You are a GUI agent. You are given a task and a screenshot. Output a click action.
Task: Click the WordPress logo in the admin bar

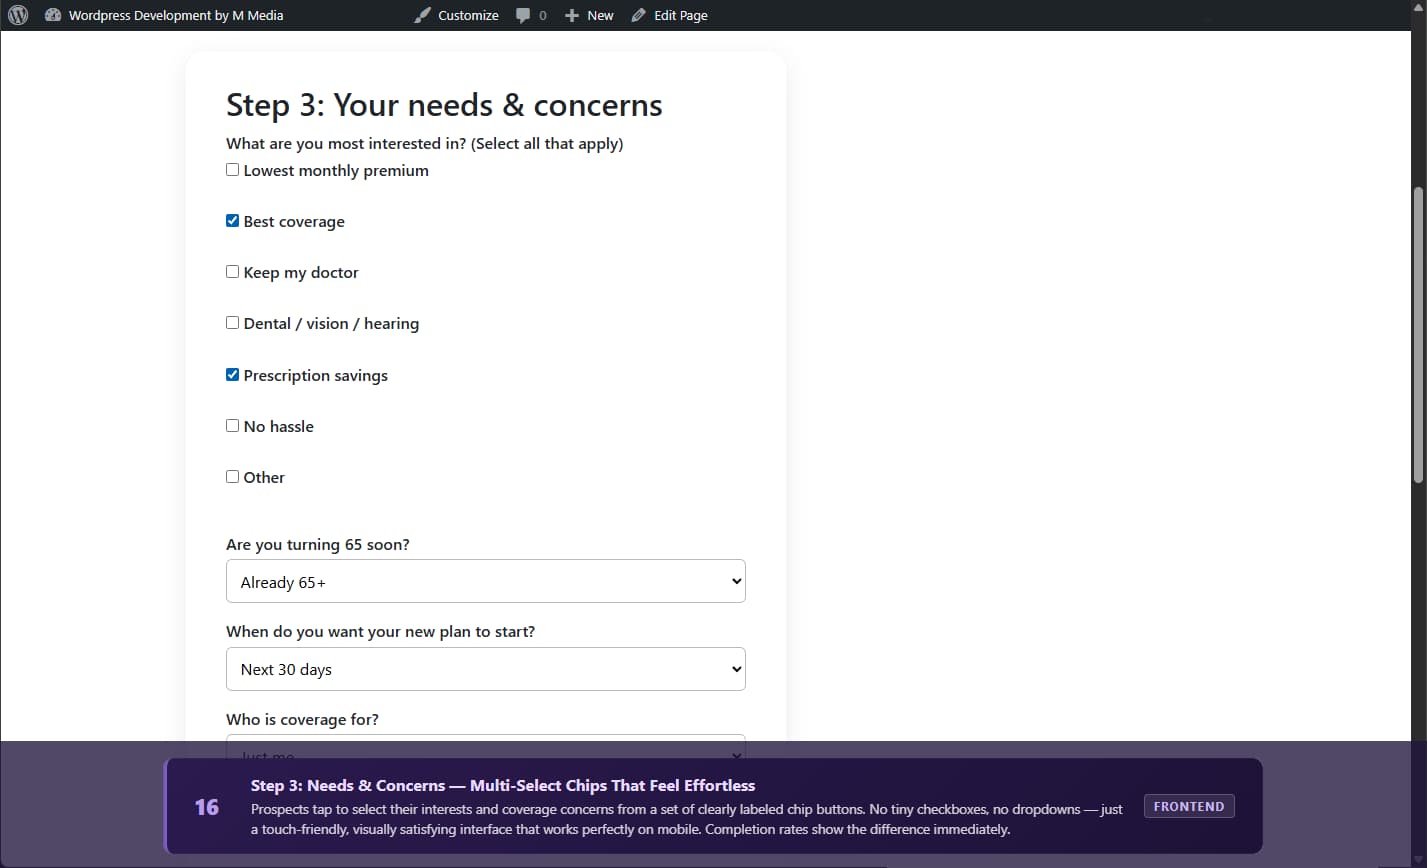[x=17, y=15]
